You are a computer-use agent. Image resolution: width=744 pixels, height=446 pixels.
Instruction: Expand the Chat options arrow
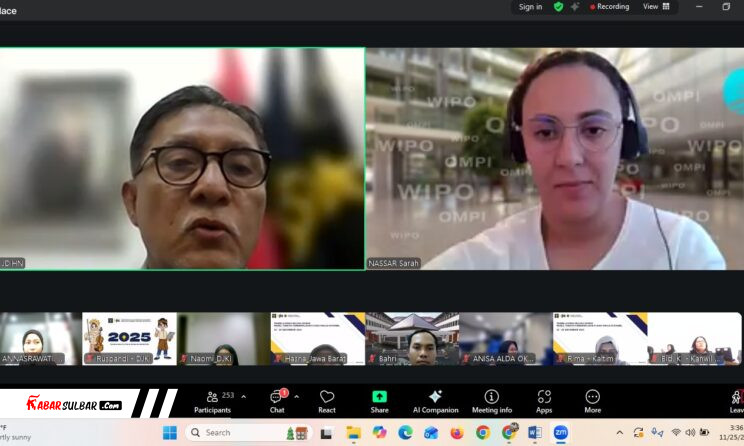(296, 396)
